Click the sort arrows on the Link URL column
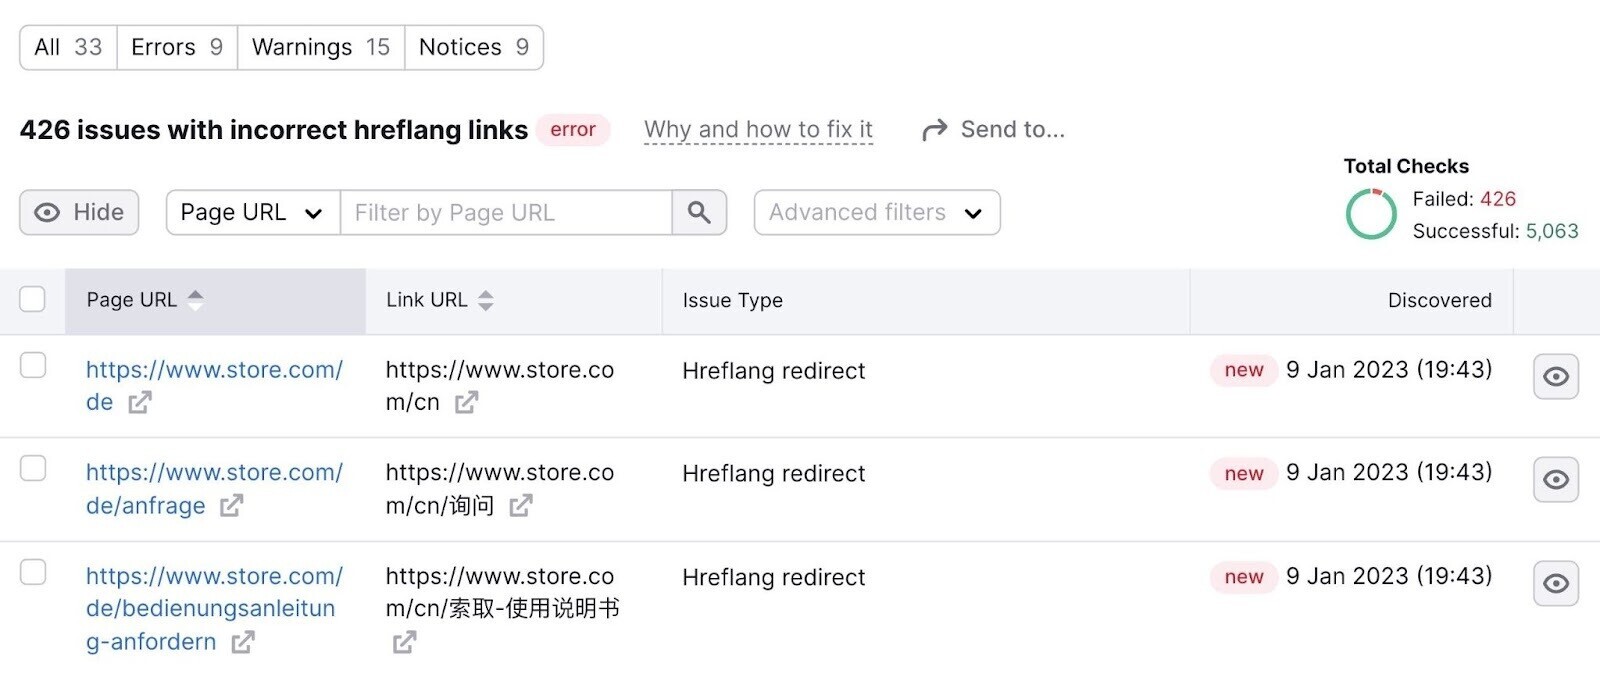Viewport: 1600px width, 674px height. coord(485,299)
